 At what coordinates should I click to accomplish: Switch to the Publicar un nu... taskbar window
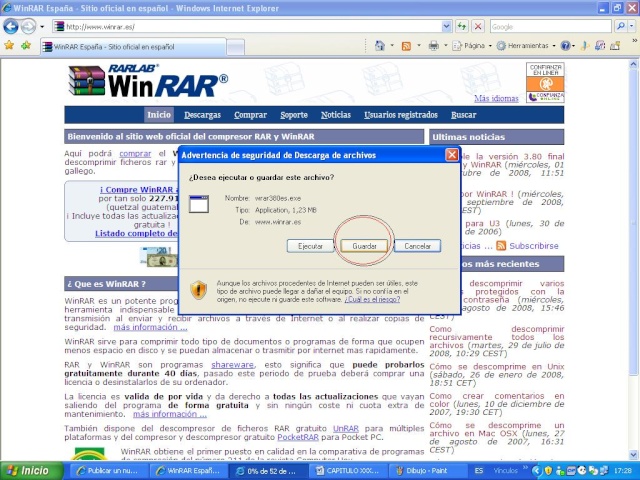[108, 471]
